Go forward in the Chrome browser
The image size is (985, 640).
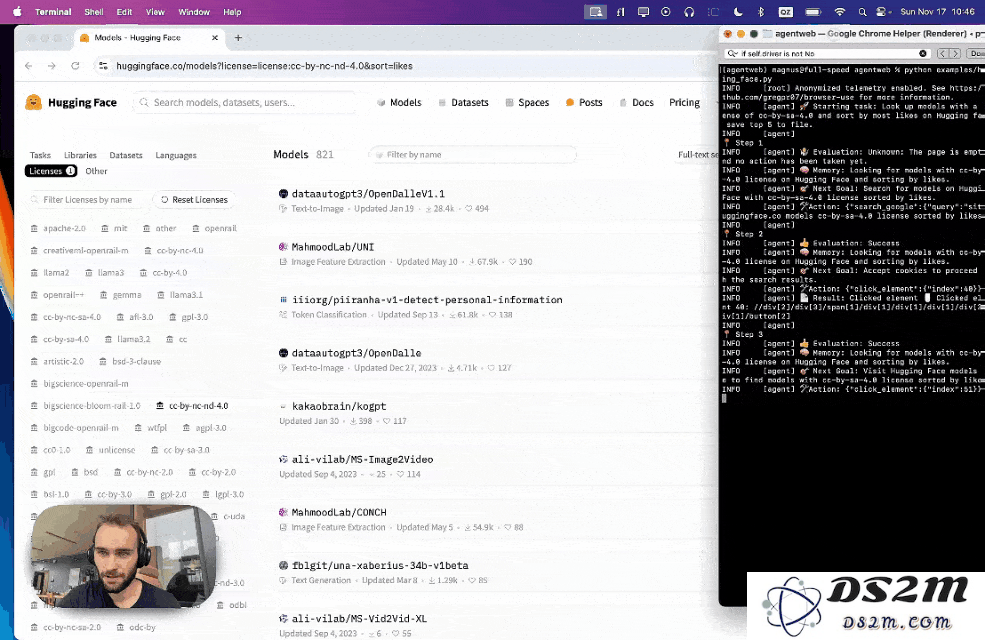click(52, 66)
